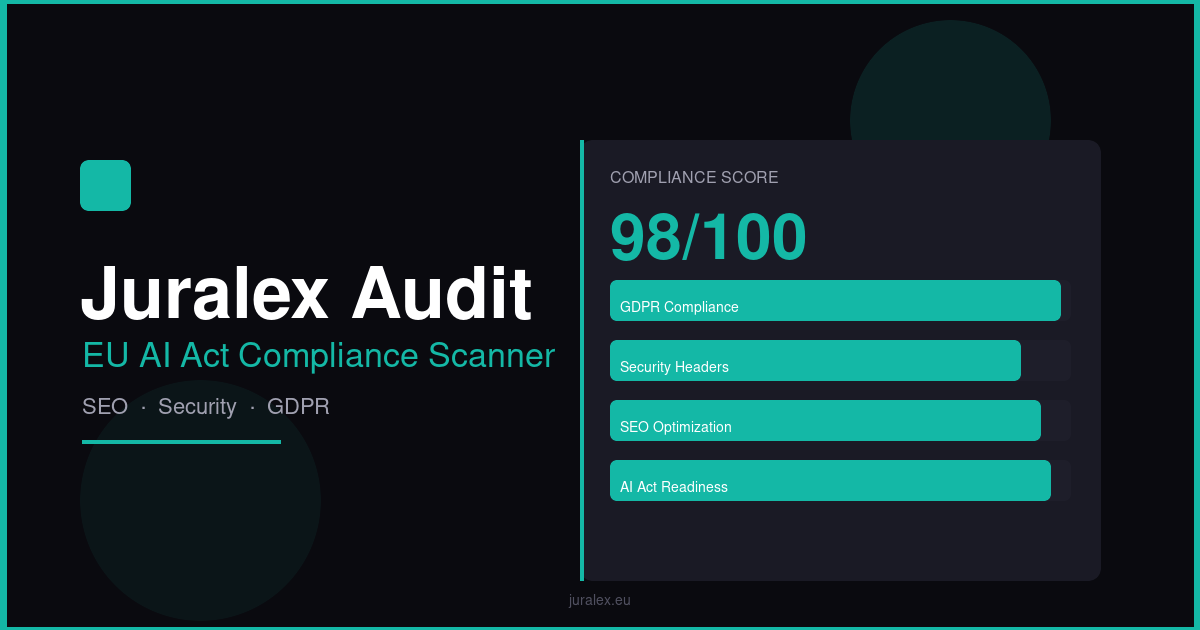
Task: Select the Security tag under the subtitle
Action: (x=197, y=407)
